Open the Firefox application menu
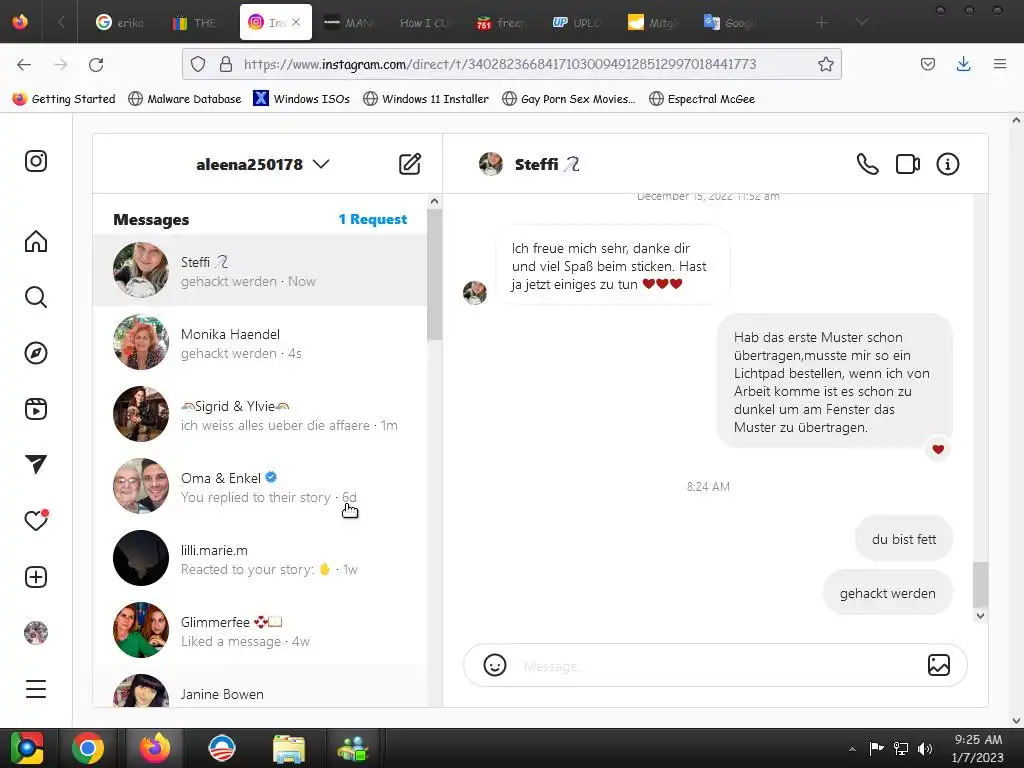The width and height of the screenshot is (1024, 768). (x=1000, y=64)
